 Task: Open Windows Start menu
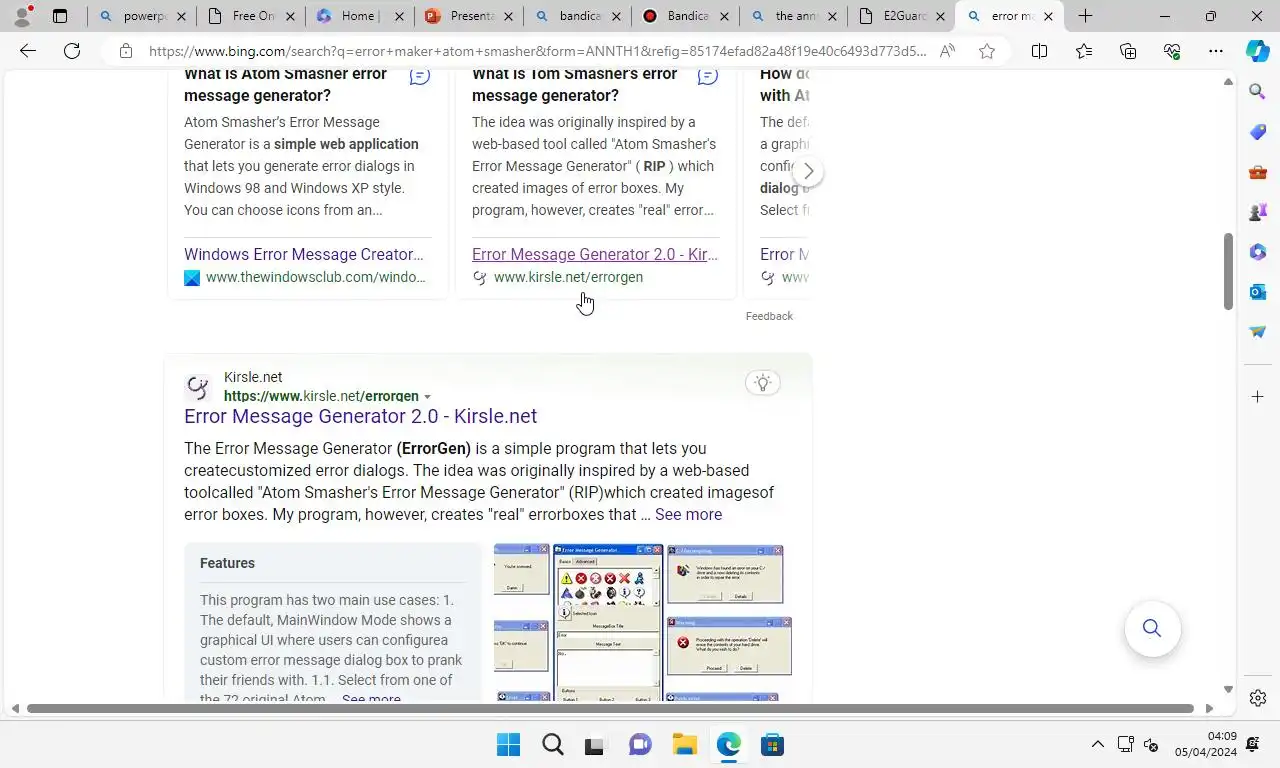pyautogui.click(x=508, y=745)
